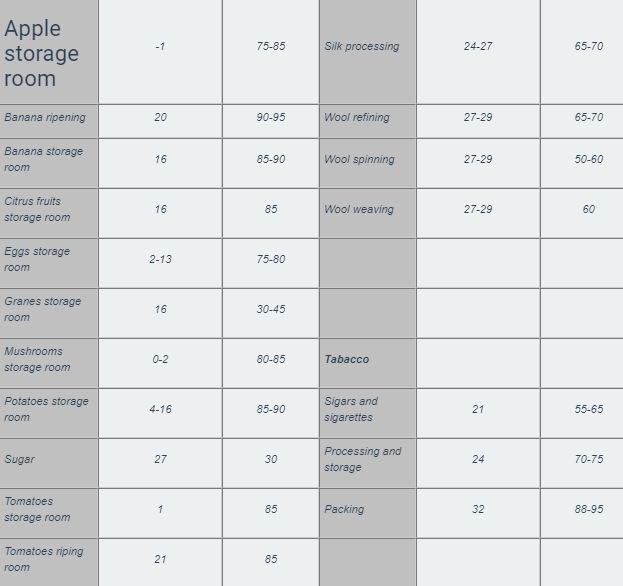Viewport: 623px width, 586px height.
Task: Select the Mushrooms storage room cell
Action: coord(48,363)
